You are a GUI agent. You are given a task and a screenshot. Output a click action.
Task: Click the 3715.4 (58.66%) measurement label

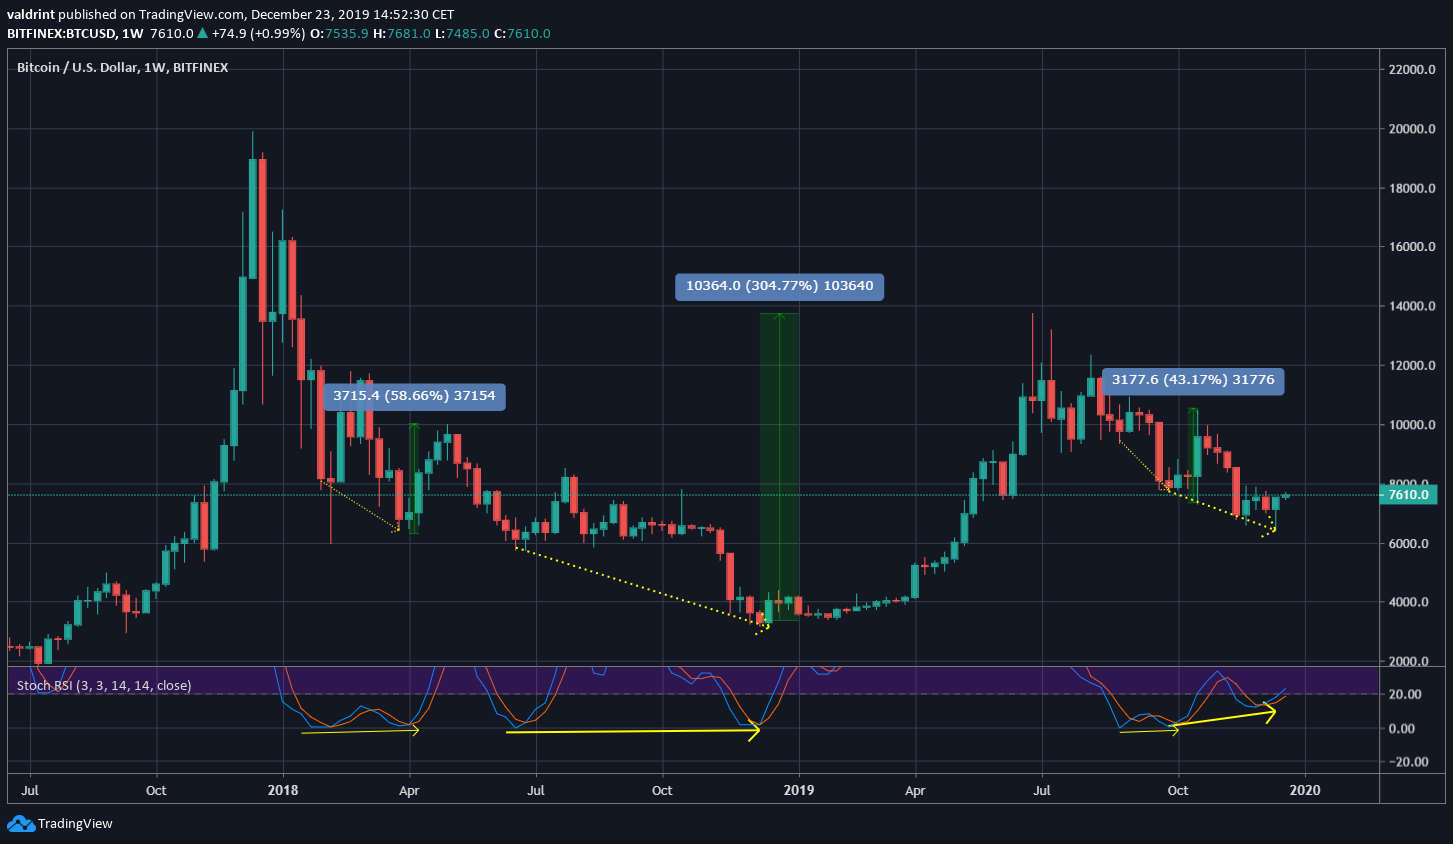pyautogui.click(x=413, y=396)
